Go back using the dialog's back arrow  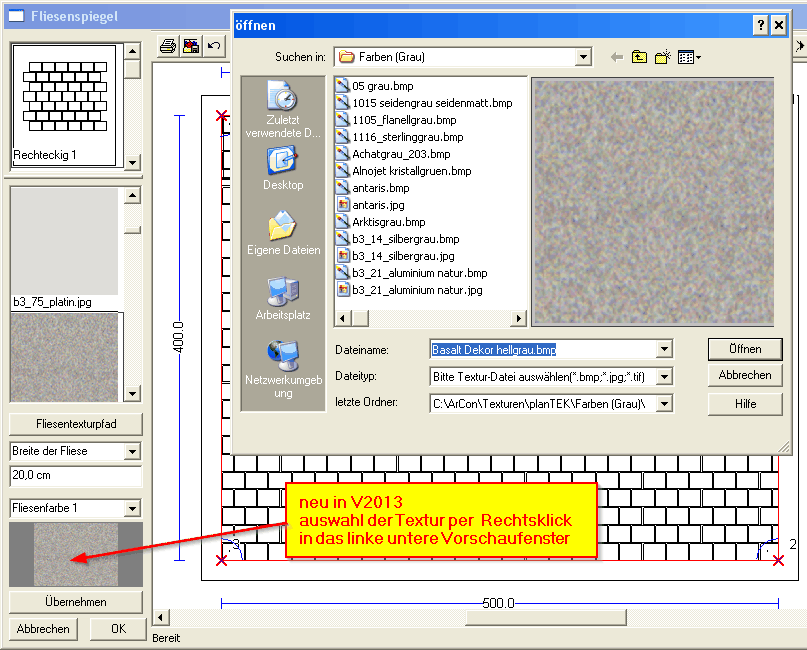(616, 57)
